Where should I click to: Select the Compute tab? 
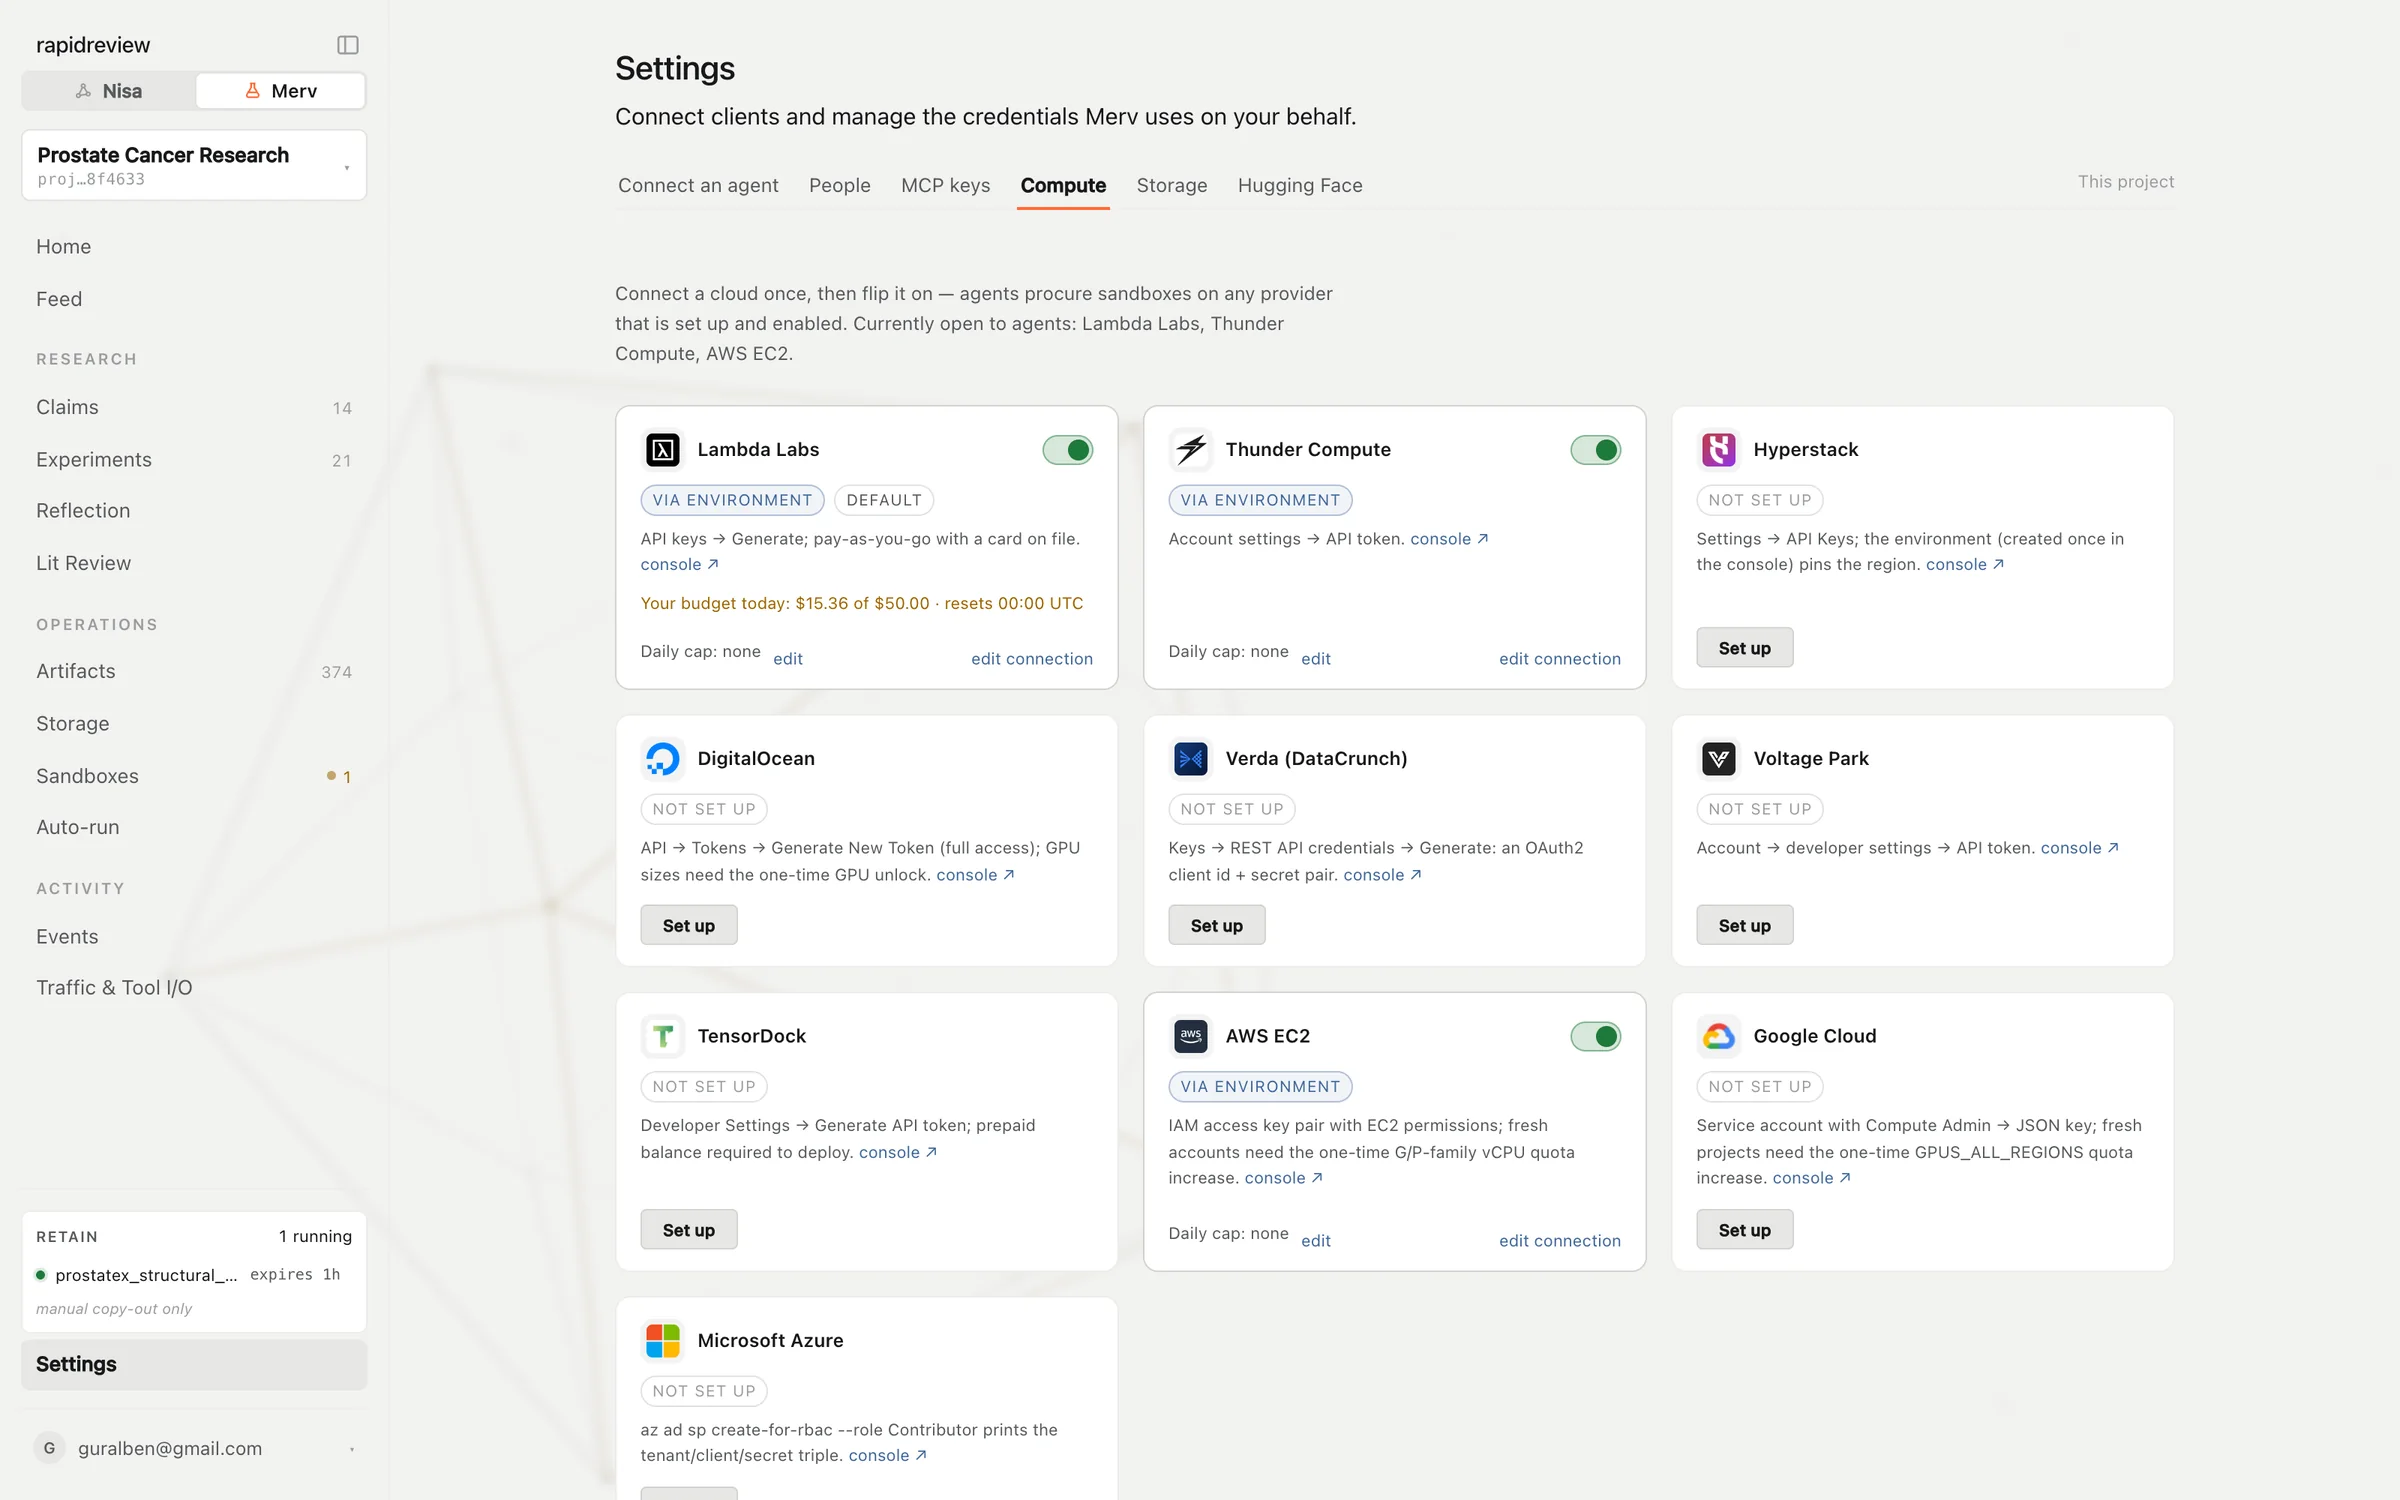point(1063,185)
